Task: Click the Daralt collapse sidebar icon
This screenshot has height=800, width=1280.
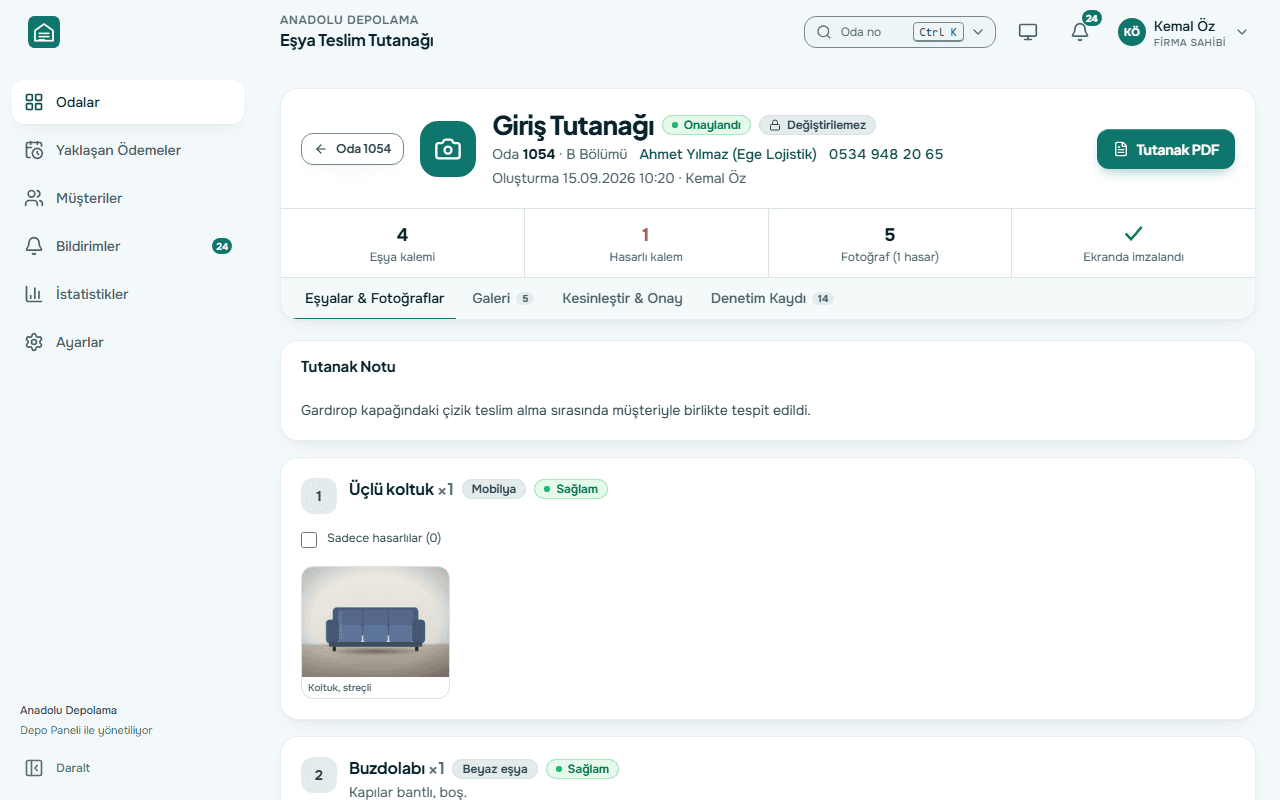Action: [x=34, y=768]
